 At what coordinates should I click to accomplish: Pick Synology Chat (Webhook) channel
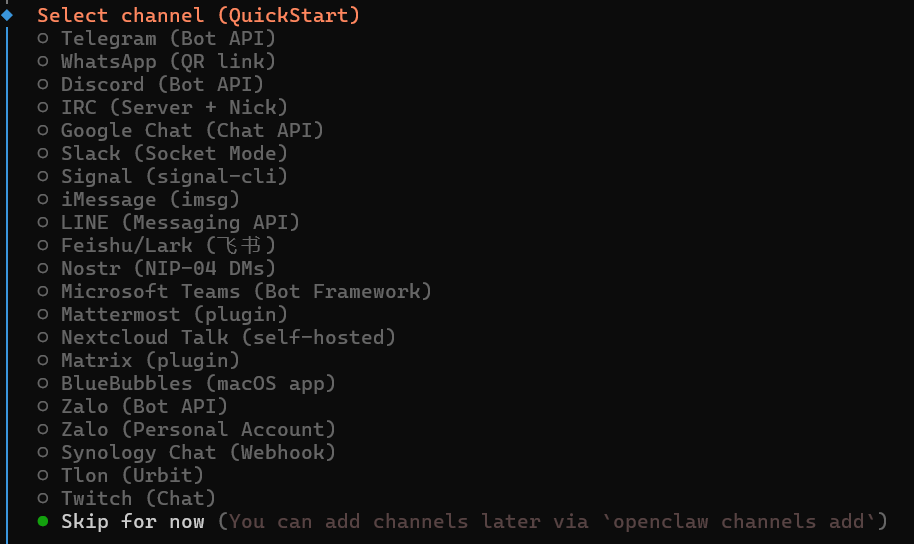pos(198,453)
